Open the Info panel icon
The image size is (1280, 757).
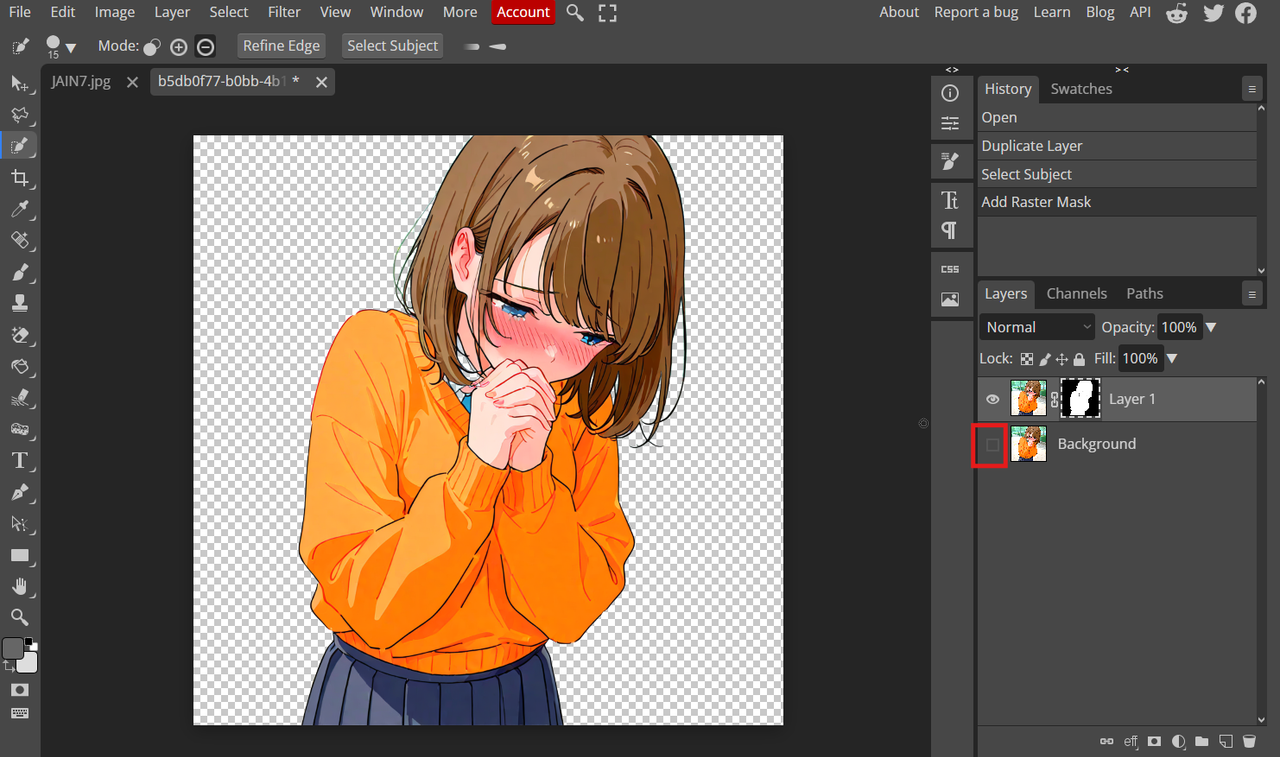[950, 93]
